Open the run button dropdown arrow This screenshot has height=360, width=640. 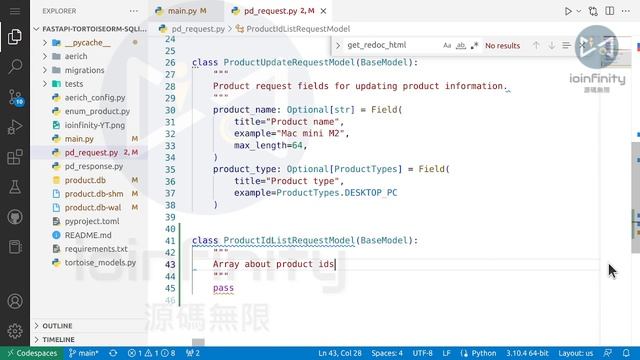pos(579,11)
